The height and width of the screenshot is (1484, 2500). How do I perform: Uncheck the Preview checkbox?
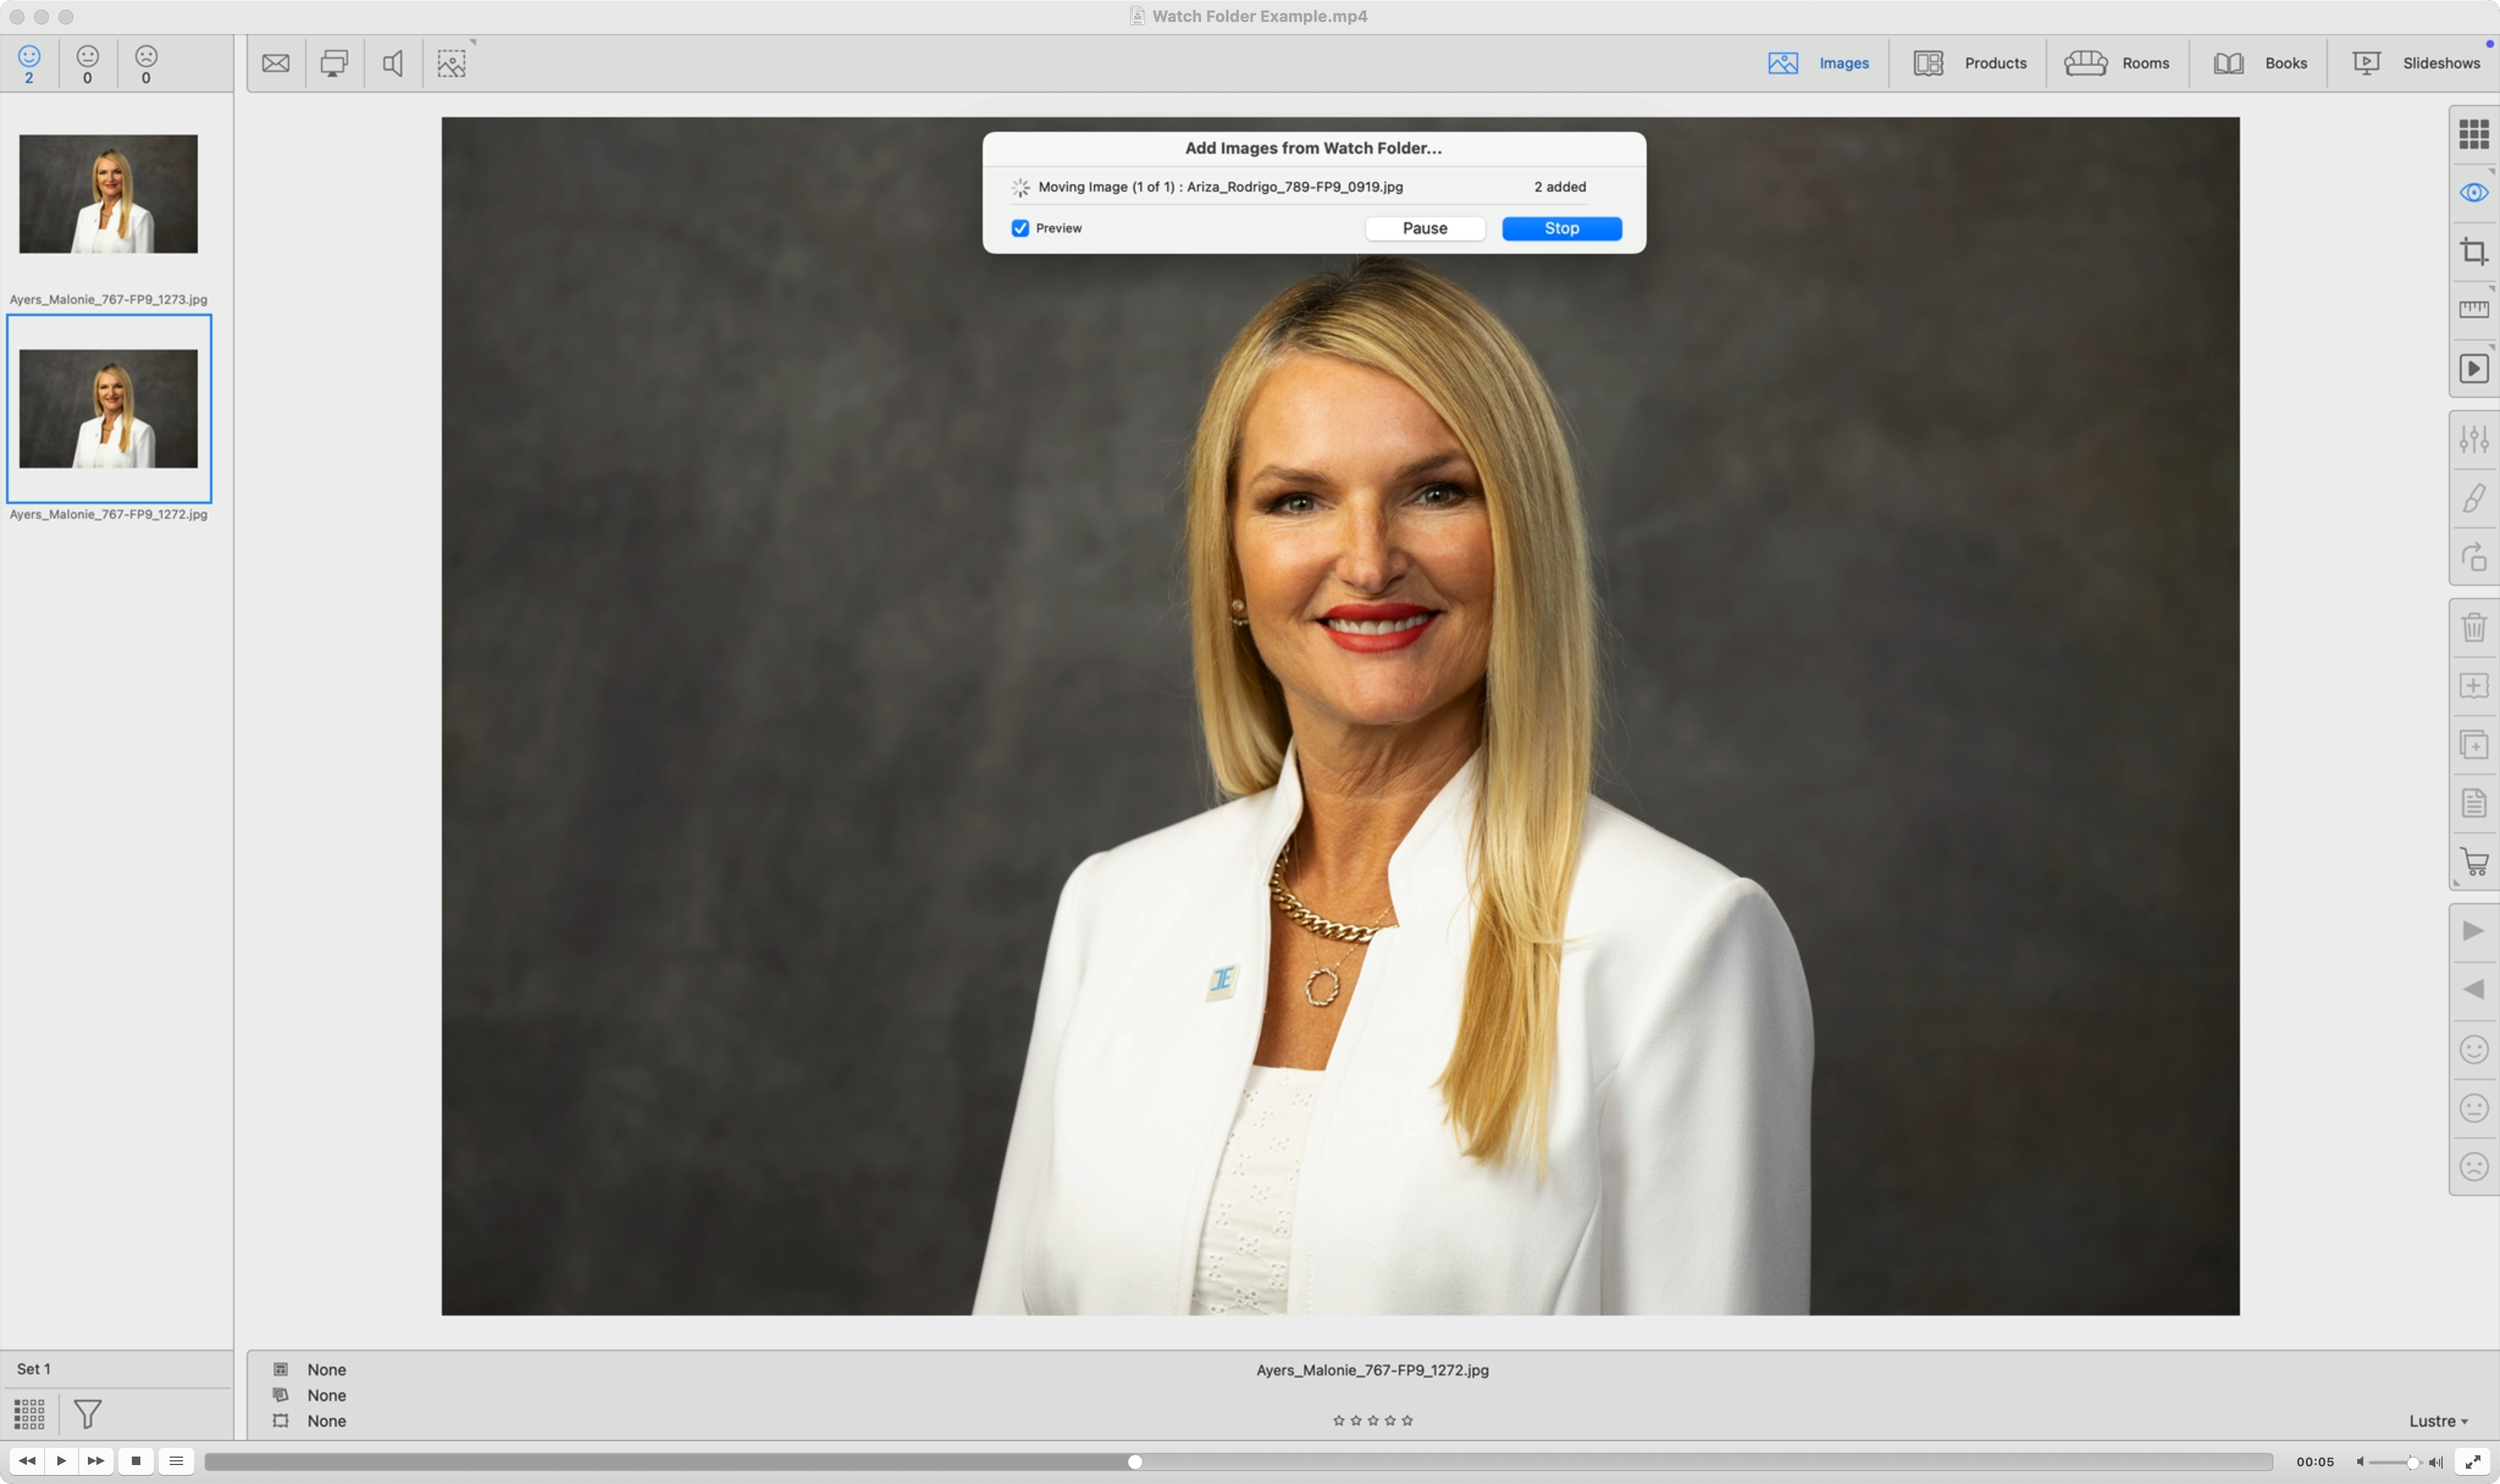click(x=1020, y=228)
